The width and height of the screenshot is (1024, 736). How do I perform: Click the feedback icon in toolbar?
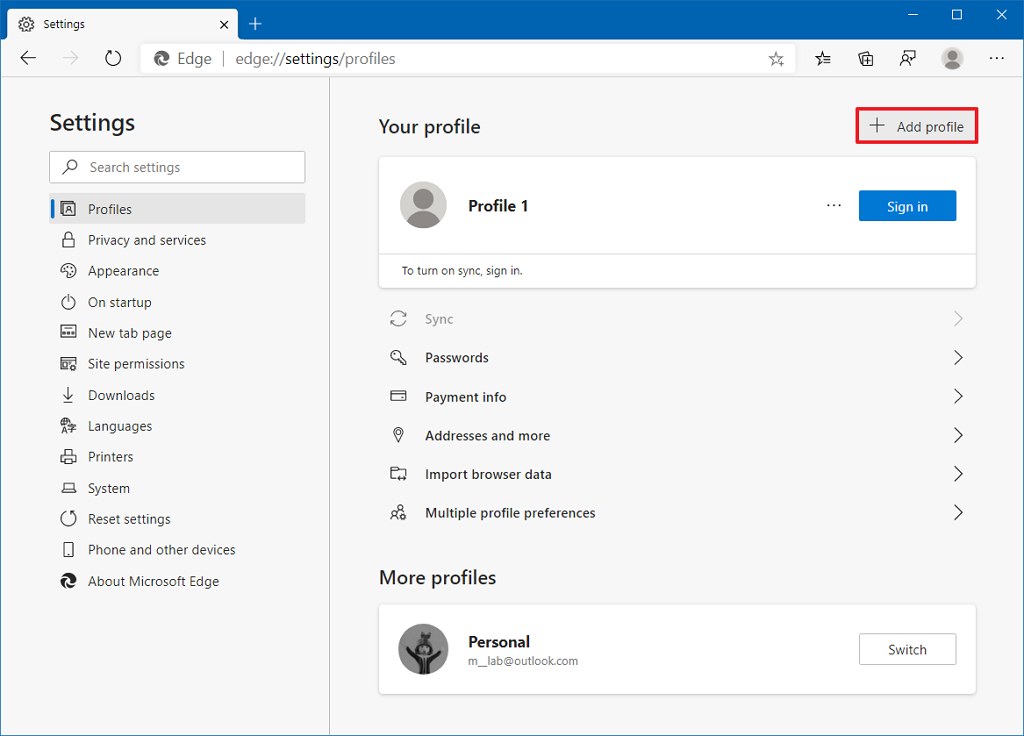tap(908, 59)
